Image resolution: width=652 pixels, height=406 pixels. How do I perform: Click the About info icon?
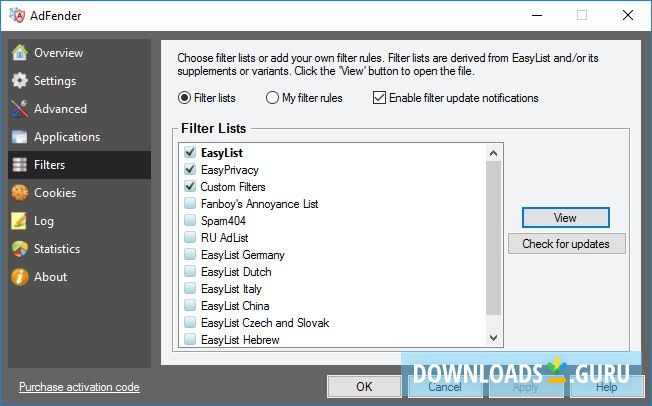[x=20, y=277]
